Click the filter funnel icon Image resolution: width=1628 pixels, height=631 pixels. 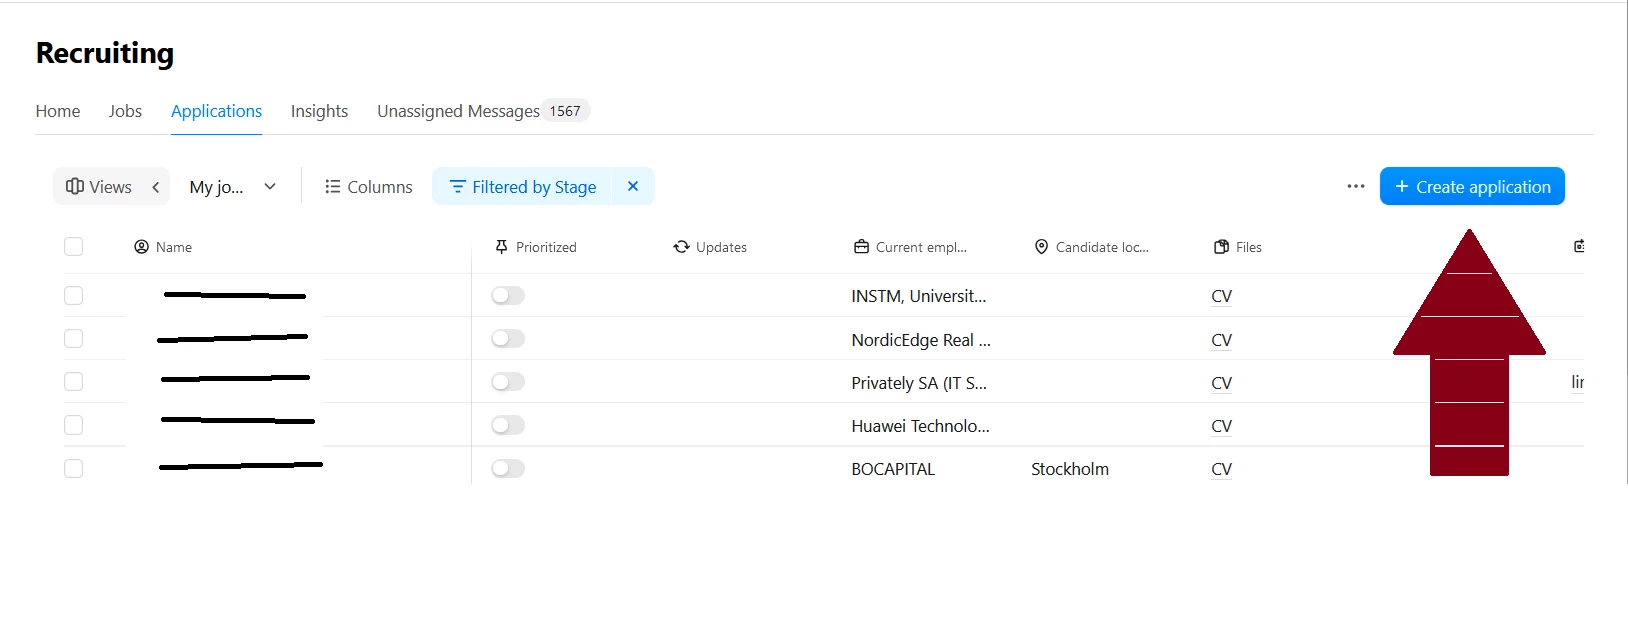457,187
